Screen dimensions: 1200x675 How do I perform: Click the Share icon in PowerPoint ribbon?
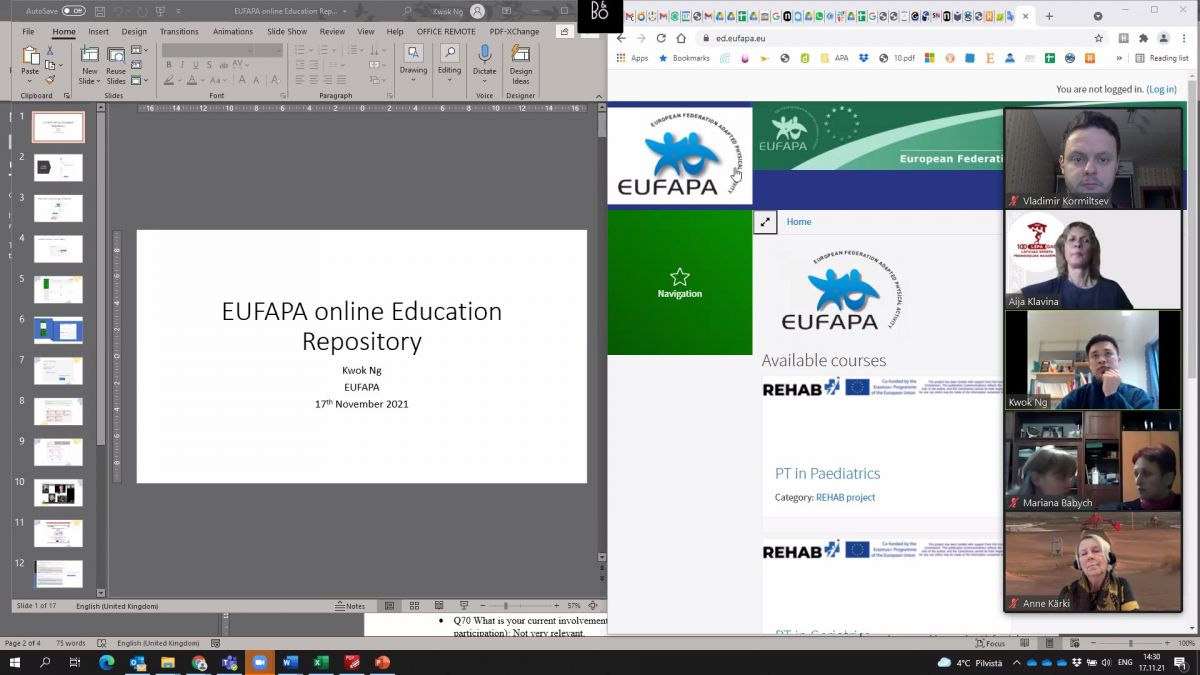[565, 31]
